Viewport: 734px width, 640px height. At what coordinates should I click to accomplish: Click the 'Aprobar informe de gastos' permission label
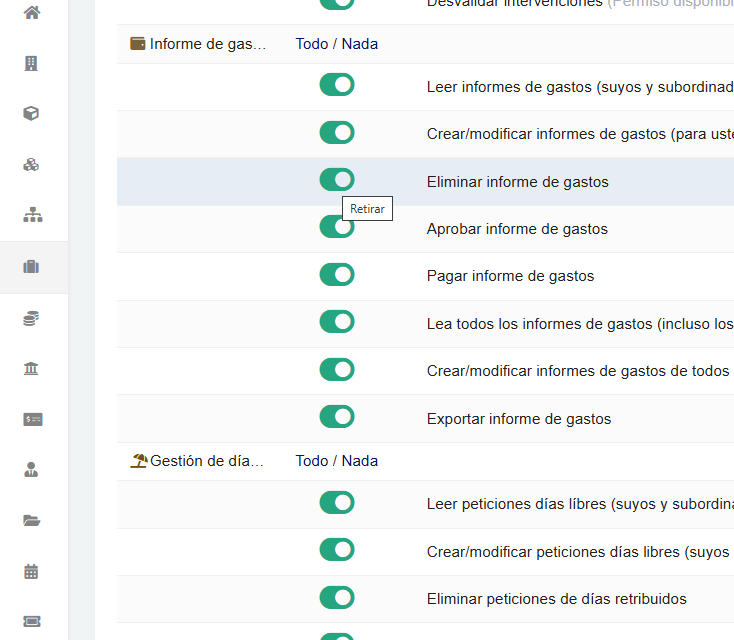[x=517, y=229]
